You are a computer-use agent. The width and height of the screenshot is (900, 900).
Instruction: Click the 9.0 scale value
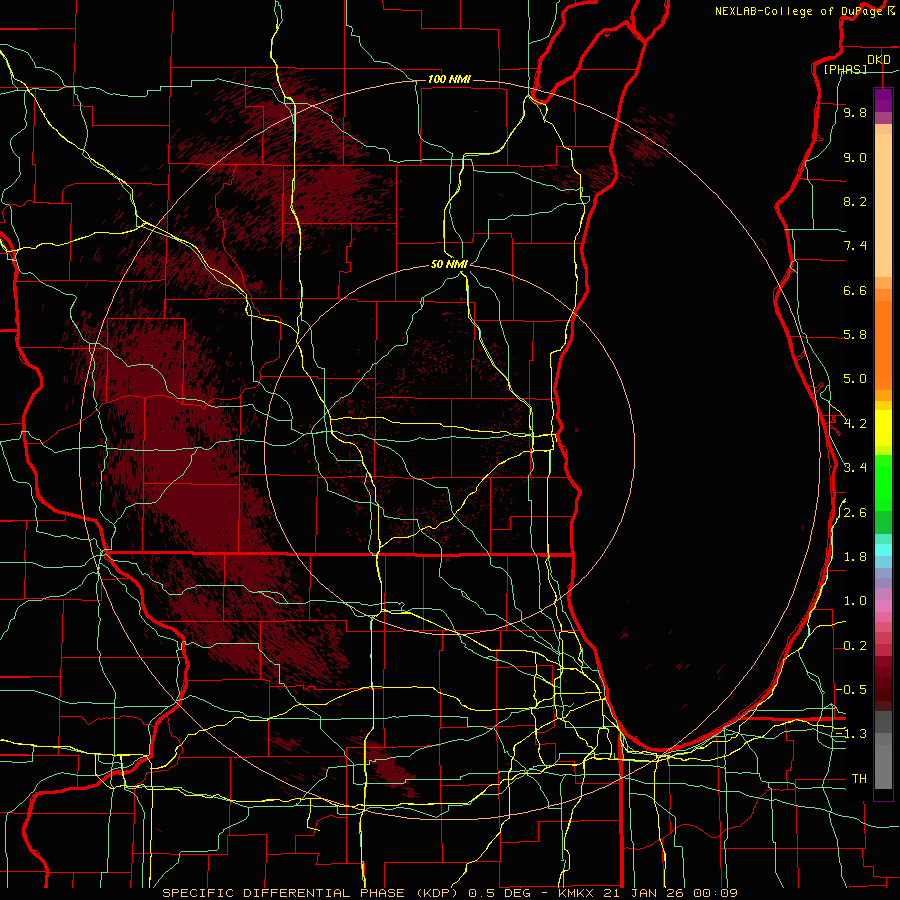click(855, 158)
